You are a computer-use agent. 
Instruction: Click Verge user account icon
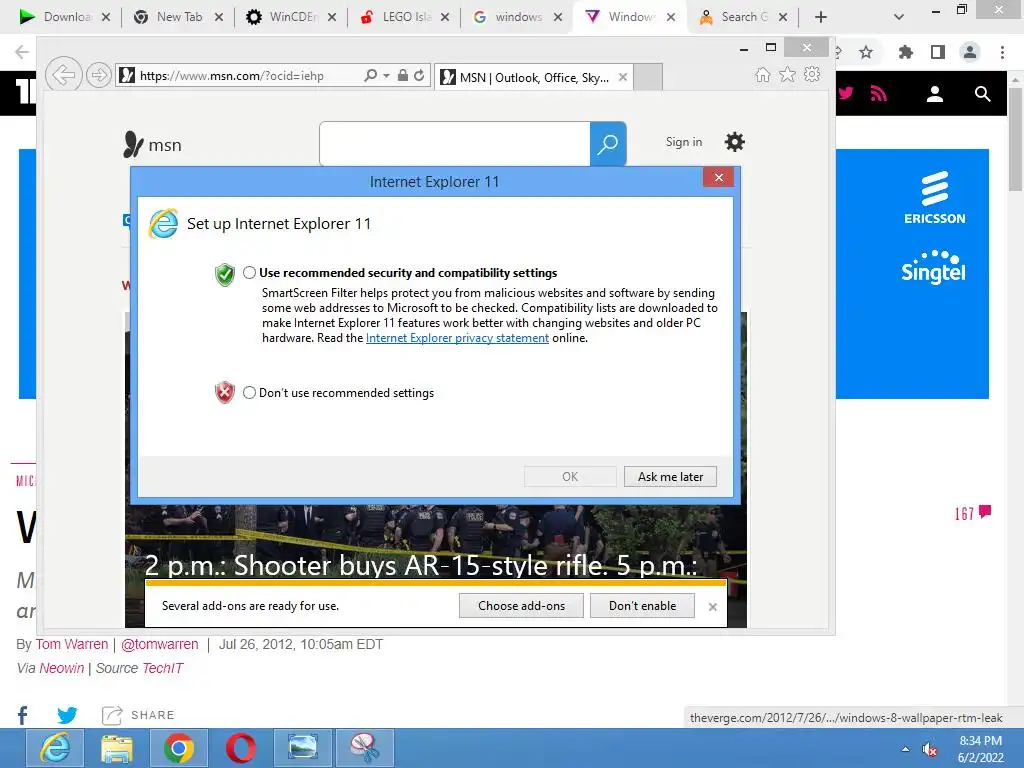click(935, 94)
